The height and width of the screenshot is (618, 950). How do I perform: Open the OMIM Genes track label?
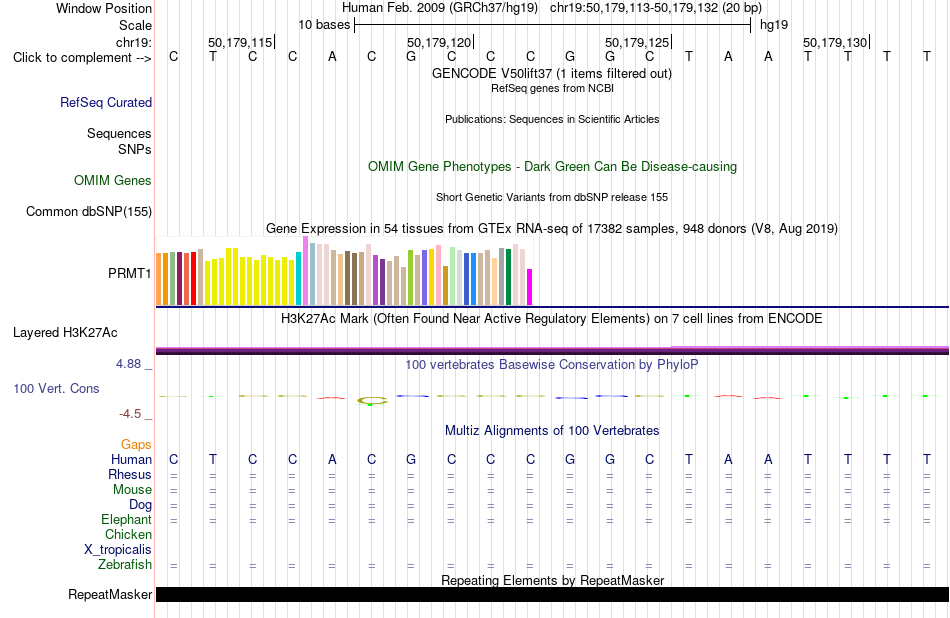pyautogui.click(x=113, y=181)
